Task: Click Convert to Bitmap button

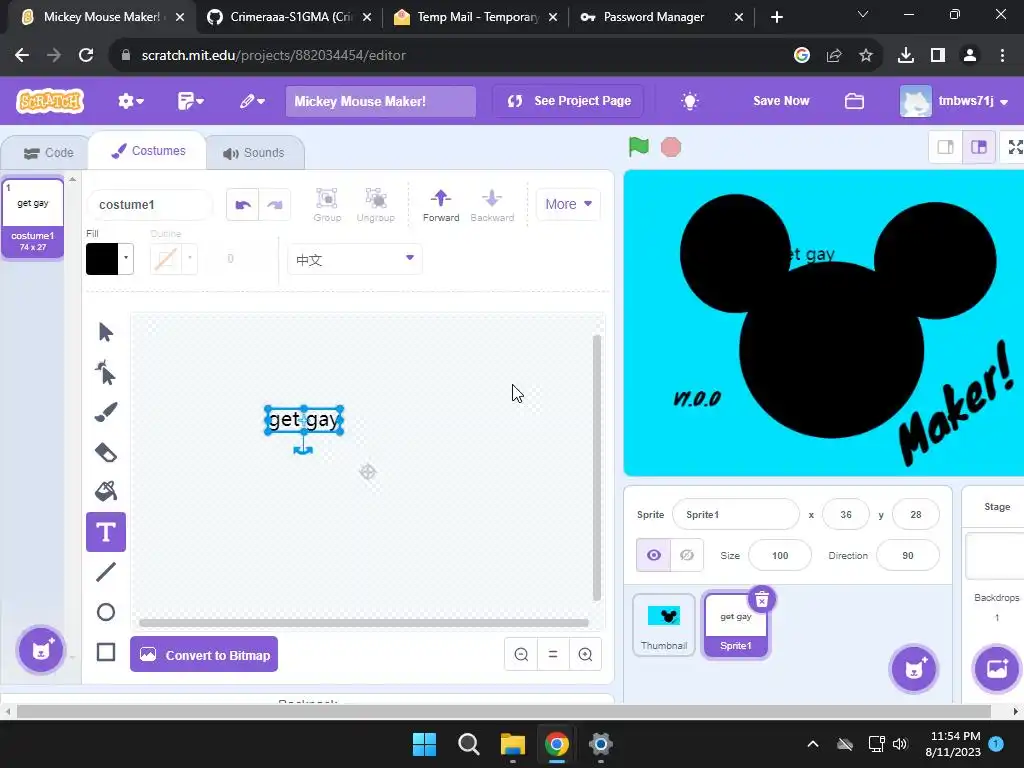Action: (x=204, y=654)
